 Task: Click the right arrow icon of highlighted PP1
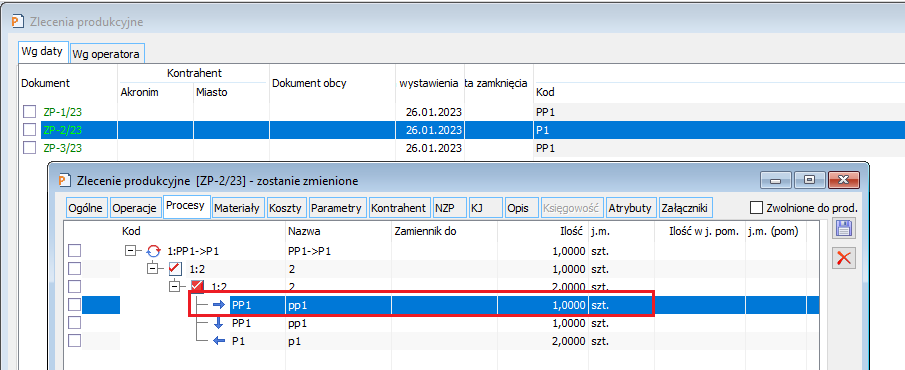pos(219,305)
